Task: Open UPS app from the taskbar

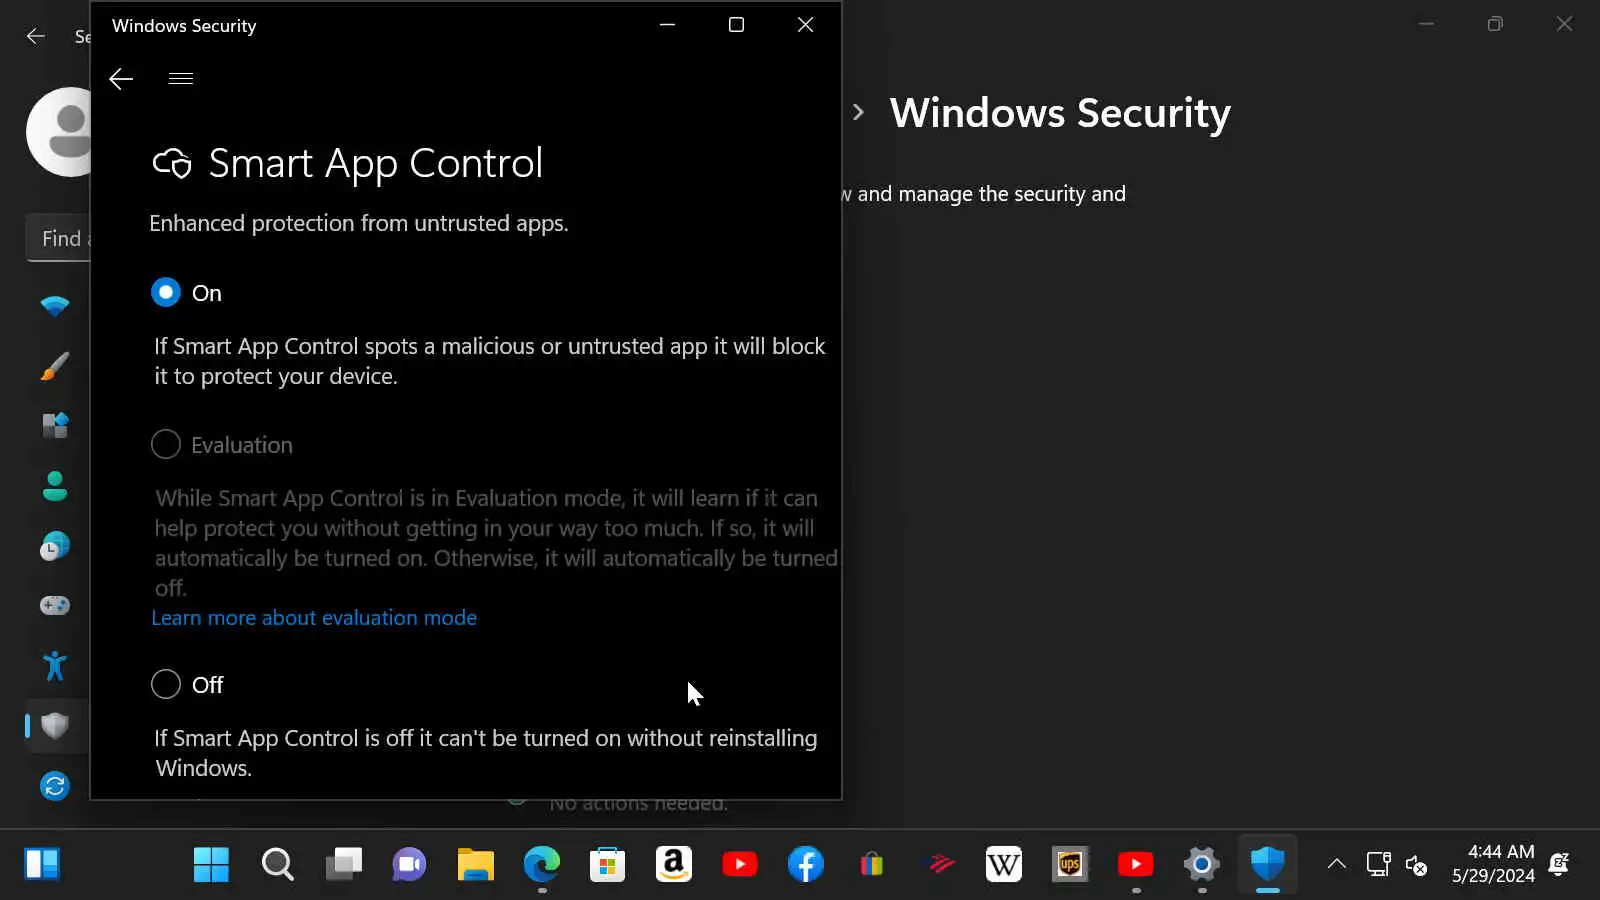Action: point(1069,864)
